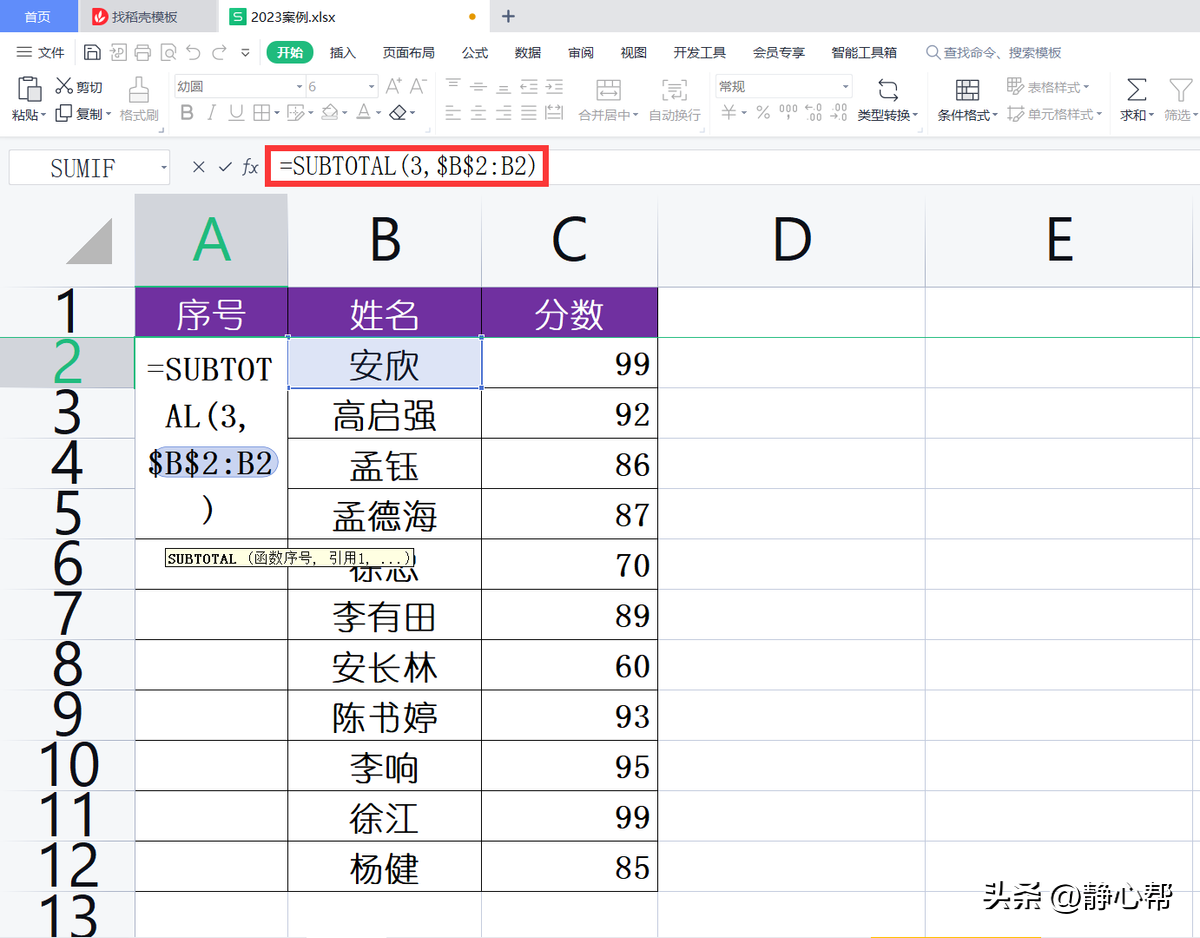Click the Cancel X icon in formula bar

pos(198,167)
